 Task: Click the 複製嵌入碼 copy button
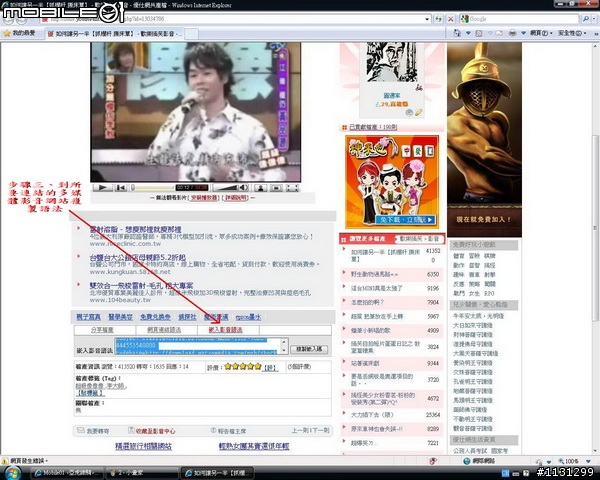pyautogui.click(x=309, y=349)
